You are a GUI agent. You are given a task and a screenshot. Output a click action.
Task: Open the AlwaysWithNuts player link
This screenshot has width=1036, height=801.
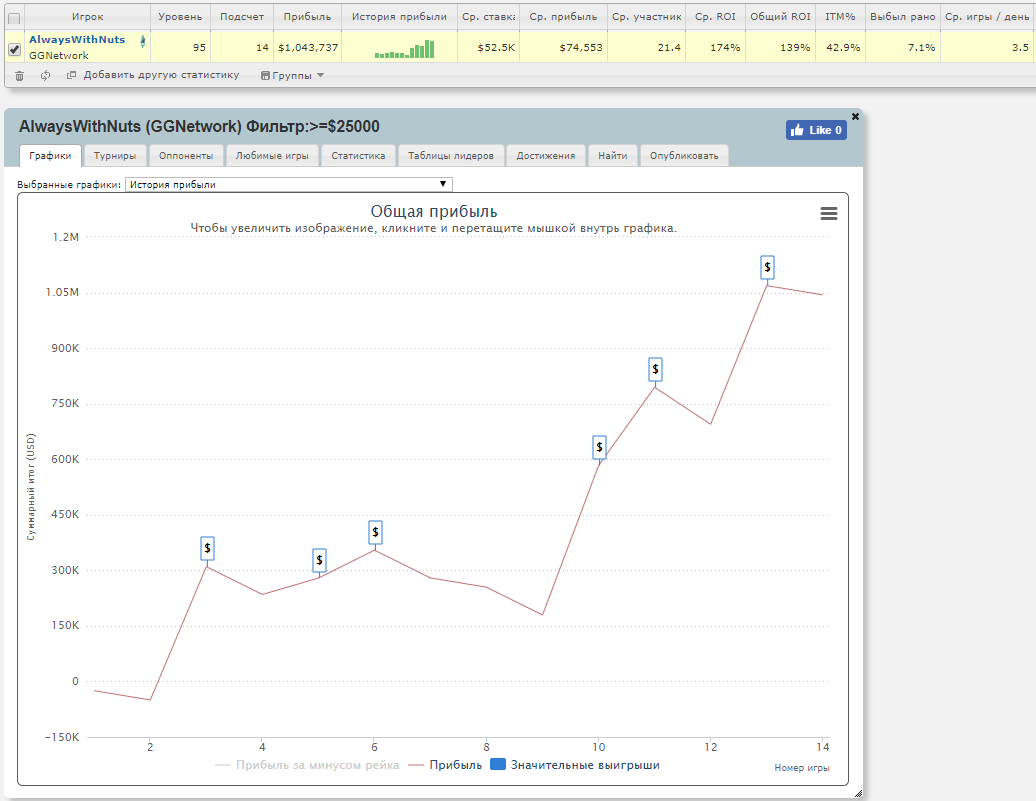point(77,40)
